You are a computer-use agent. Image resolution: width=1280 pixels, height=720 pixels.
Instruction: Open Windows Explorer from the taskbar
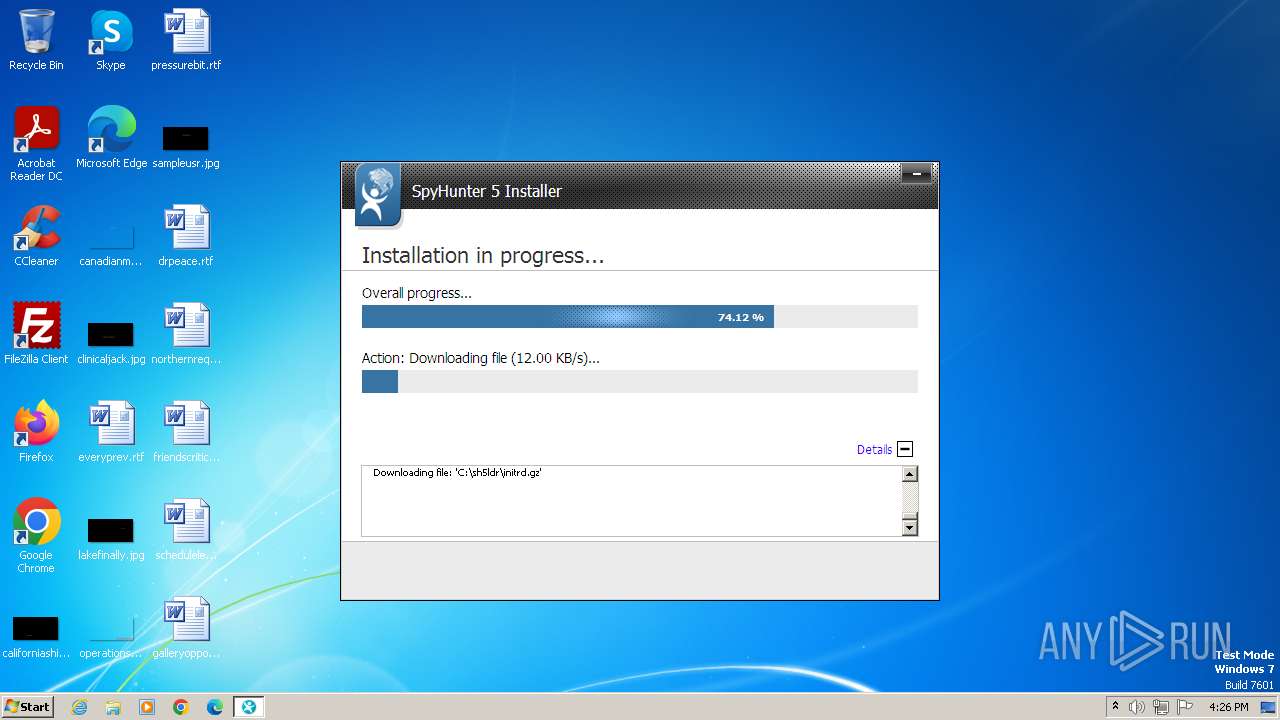(x=113, y=707)
